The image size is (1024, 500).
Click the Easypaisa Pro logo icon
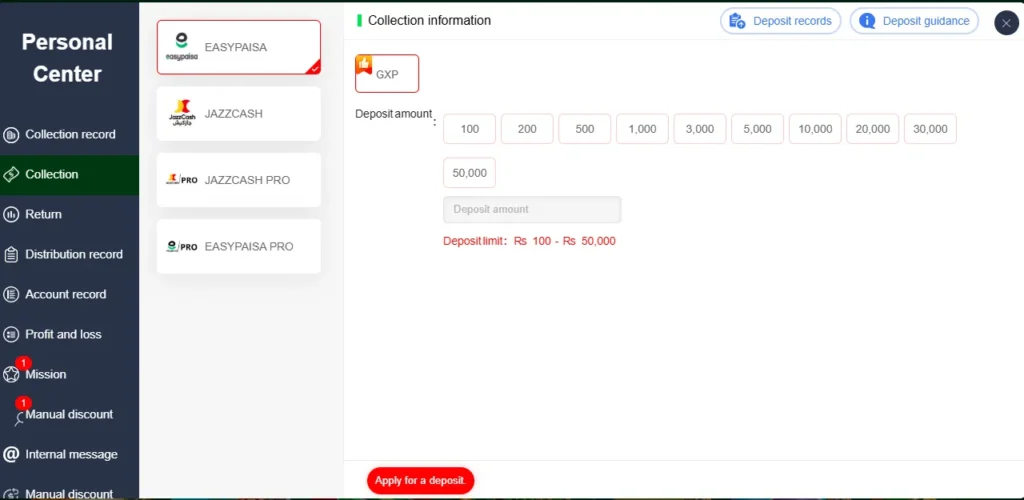[x=182, y=246]
